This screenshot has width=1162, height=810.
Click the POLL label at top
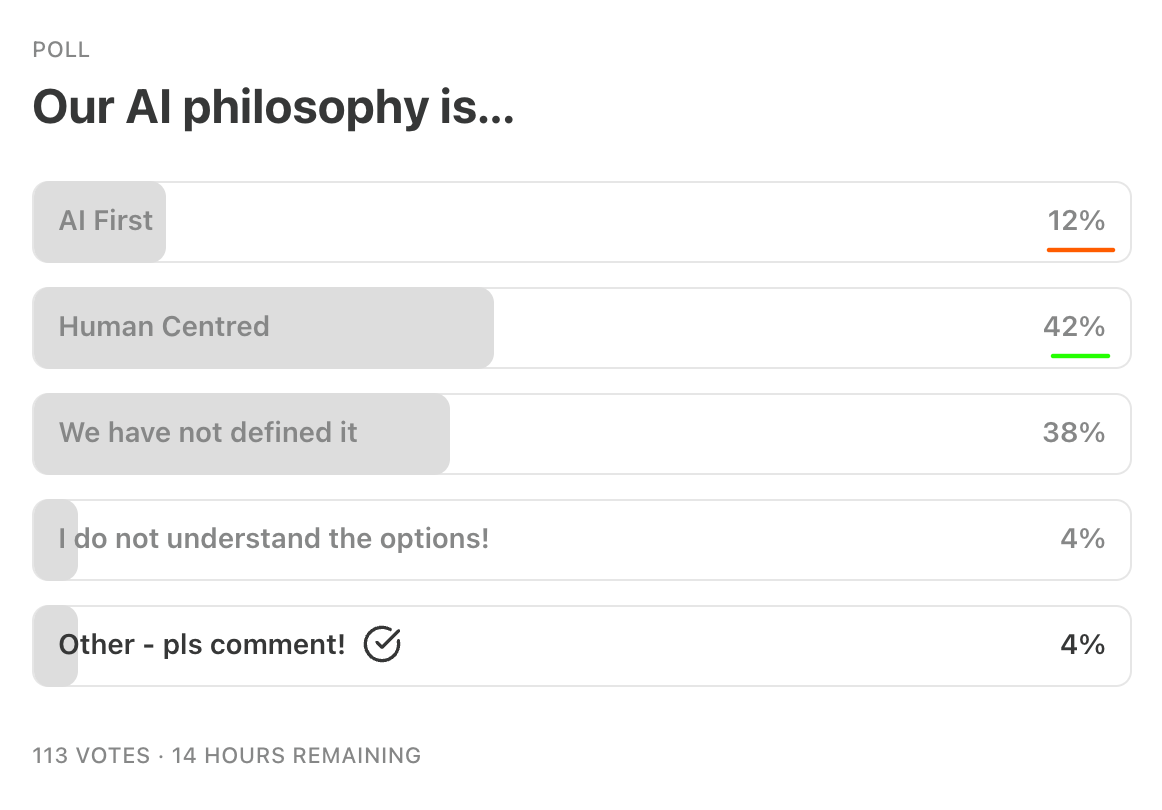(61, 50)
